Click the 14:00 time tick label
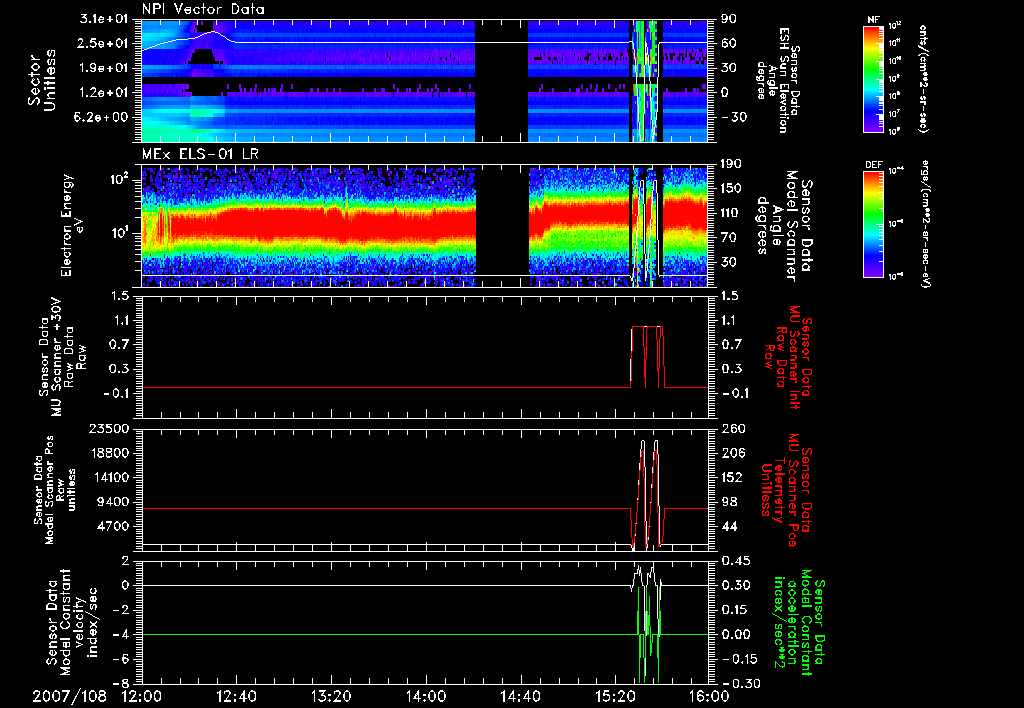The width and height of the screenshot is (1024, 708). (x=426, y=696)
